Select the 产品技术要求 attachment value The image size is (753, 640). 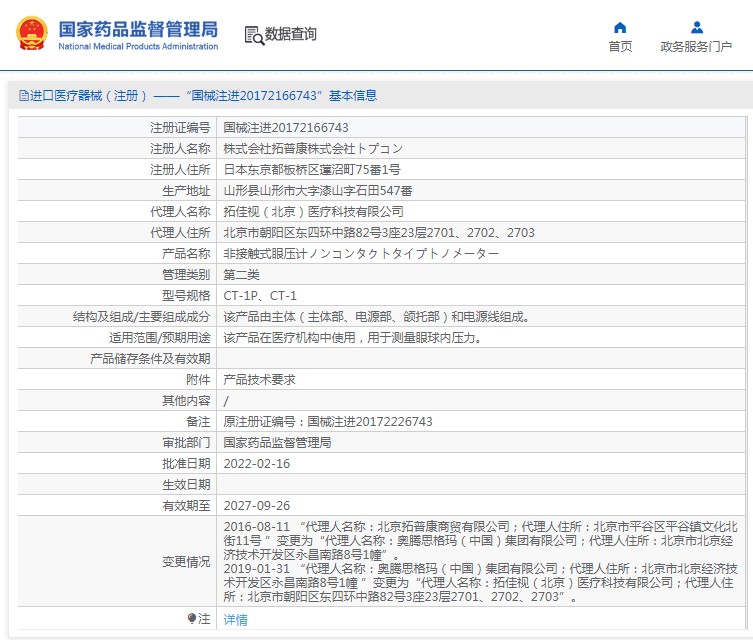coord(259,380)
